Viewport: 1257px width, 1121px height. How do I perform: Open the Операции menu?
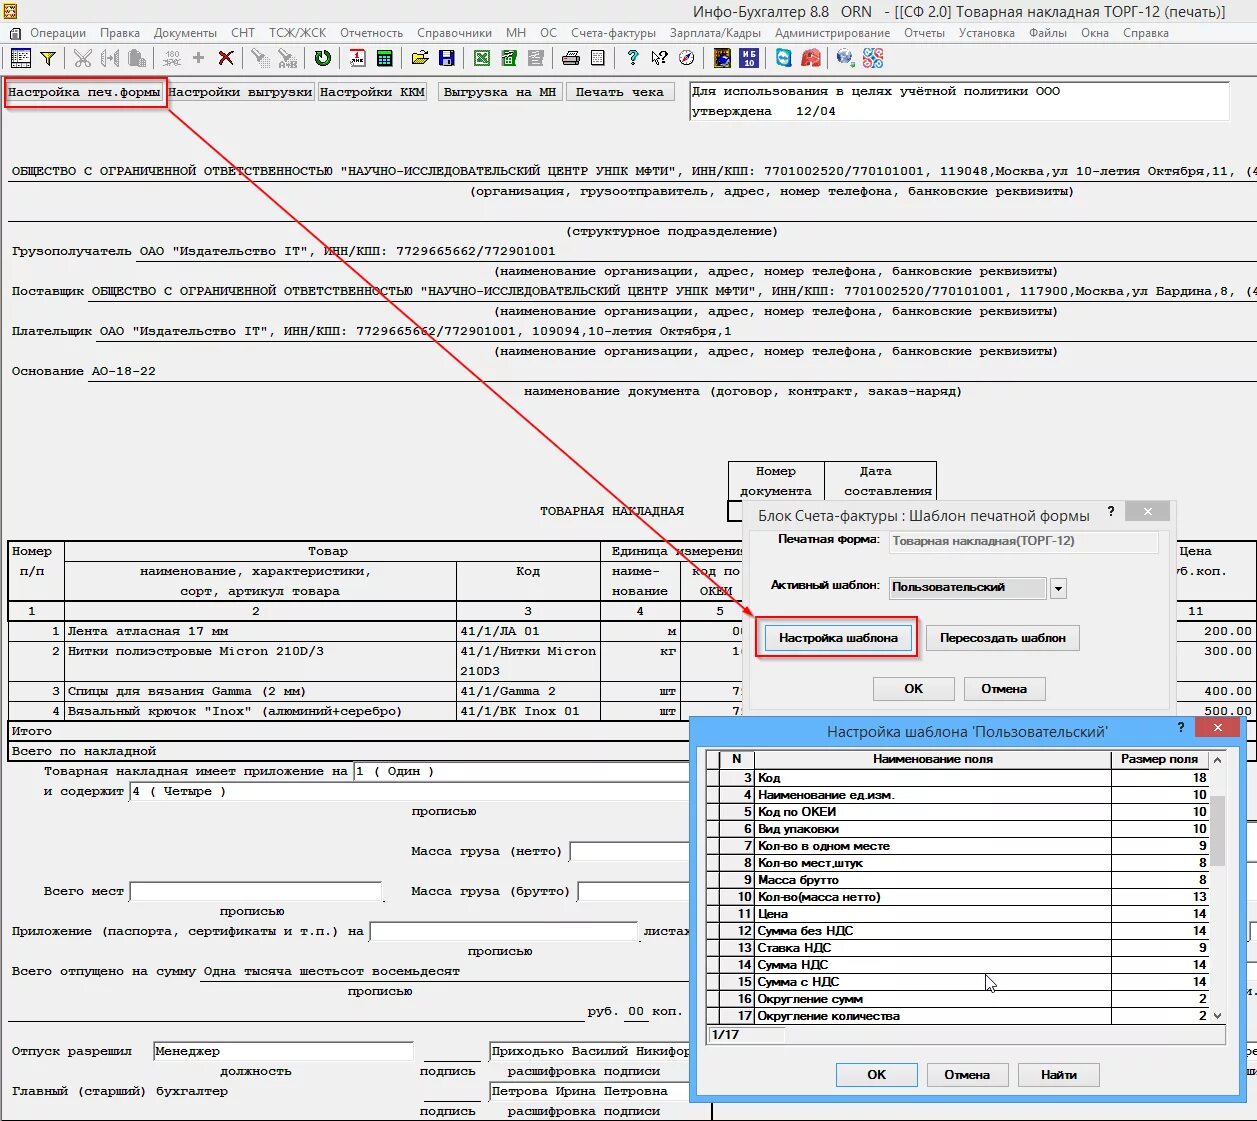[58, 33]
